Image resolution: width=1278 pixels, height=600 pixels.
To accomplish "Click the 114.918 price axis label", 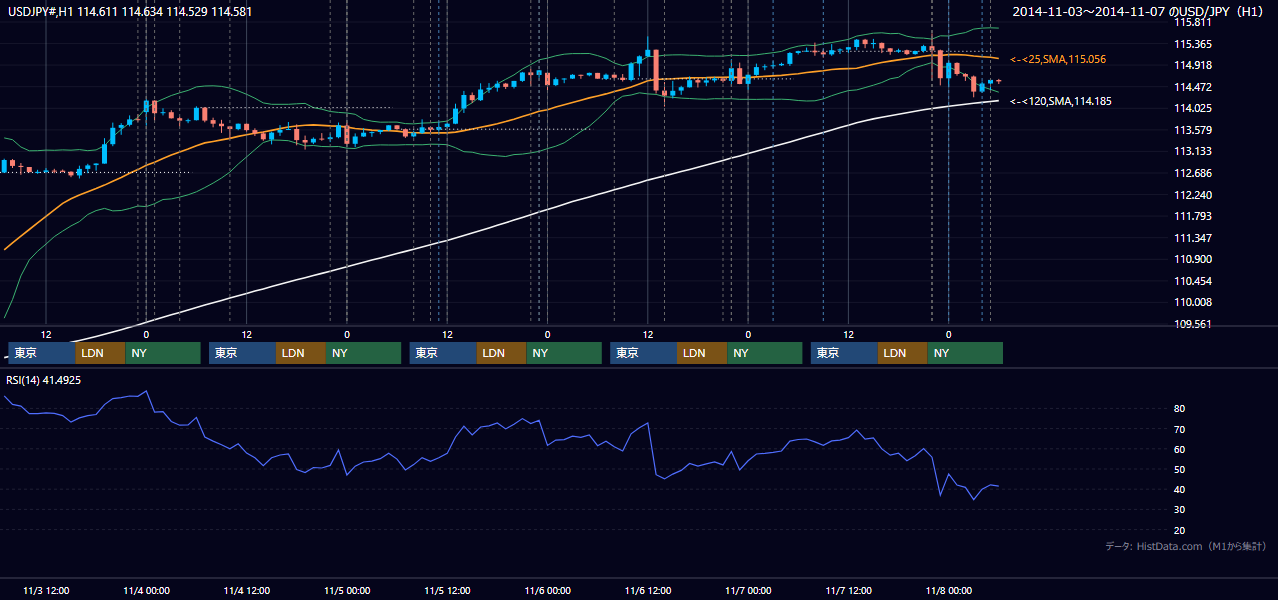I will click(1192, 65).
